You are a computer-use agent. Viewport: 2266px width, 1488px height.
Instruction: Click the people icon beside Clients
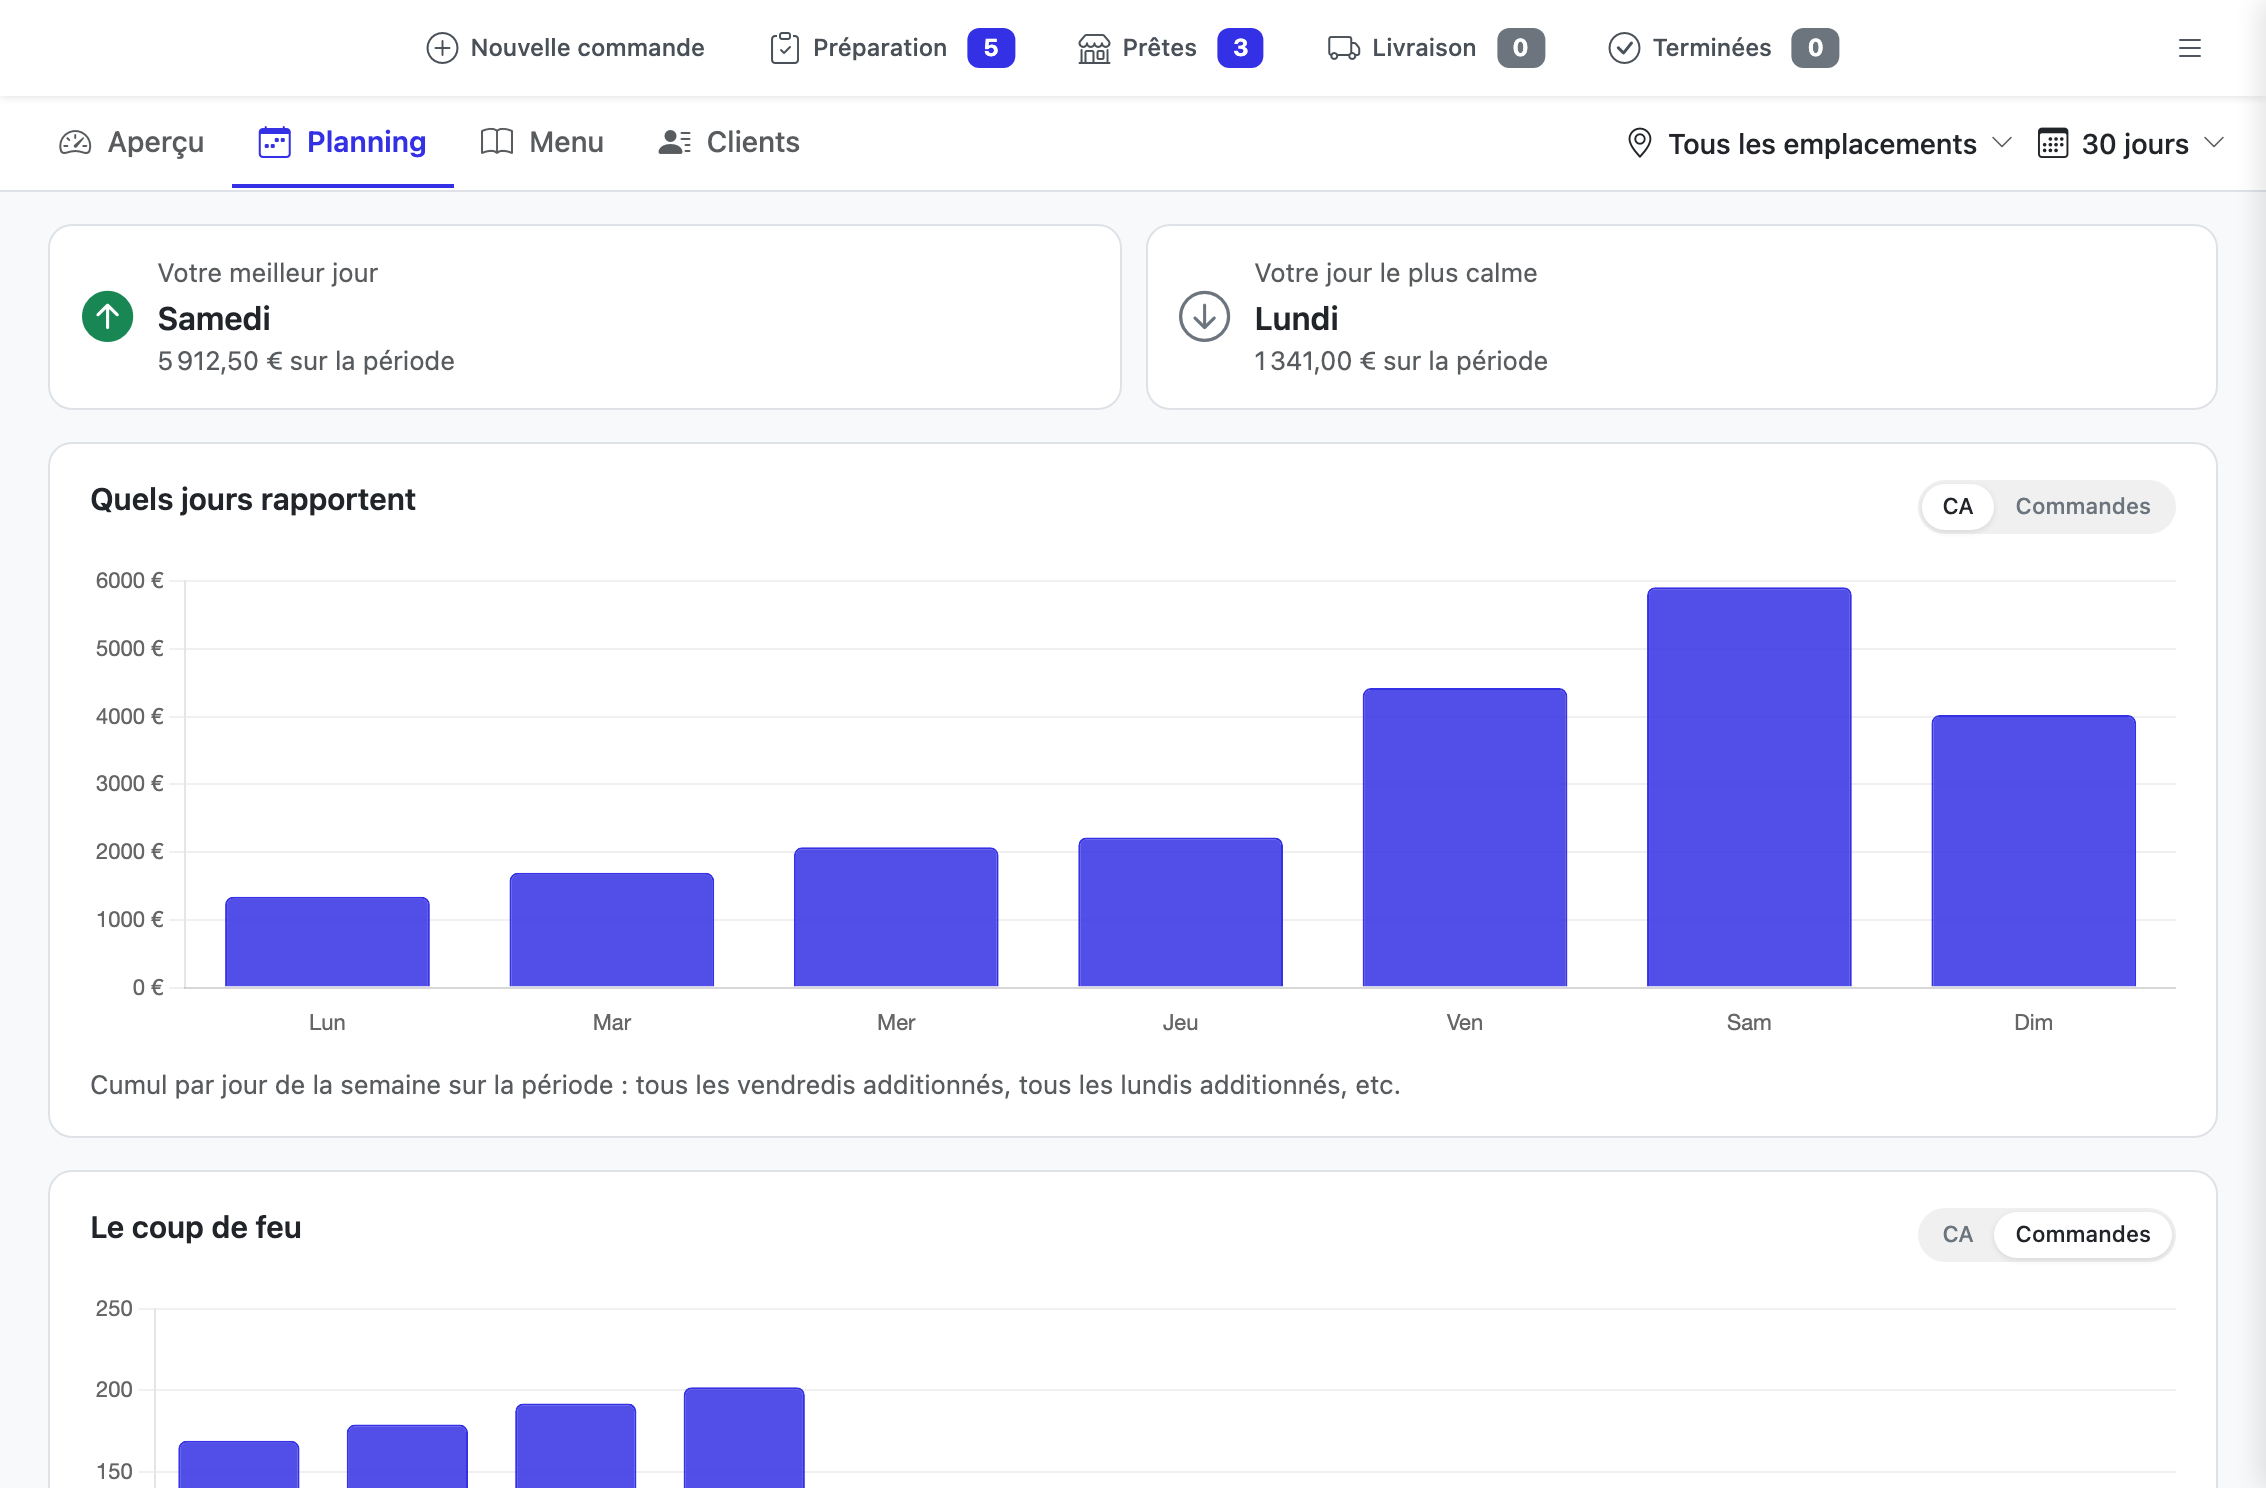click(x=675, y=142)
